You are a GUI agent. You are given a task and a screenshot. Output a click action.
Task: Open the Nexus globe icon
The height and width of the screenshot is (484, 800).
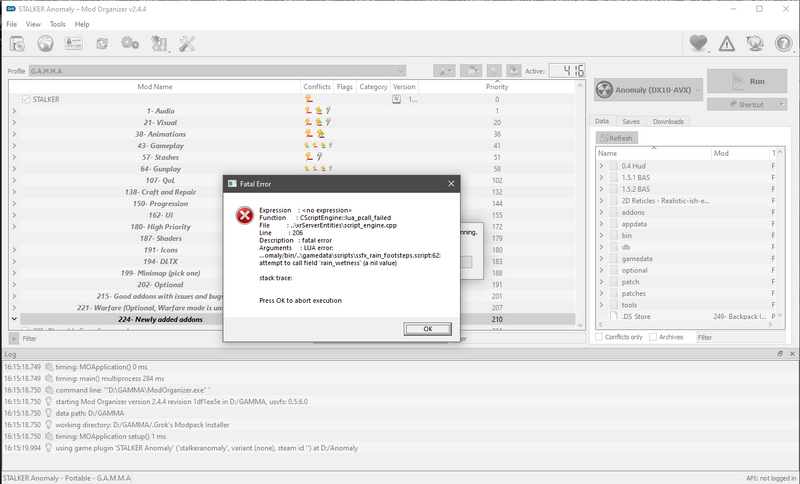45,44
